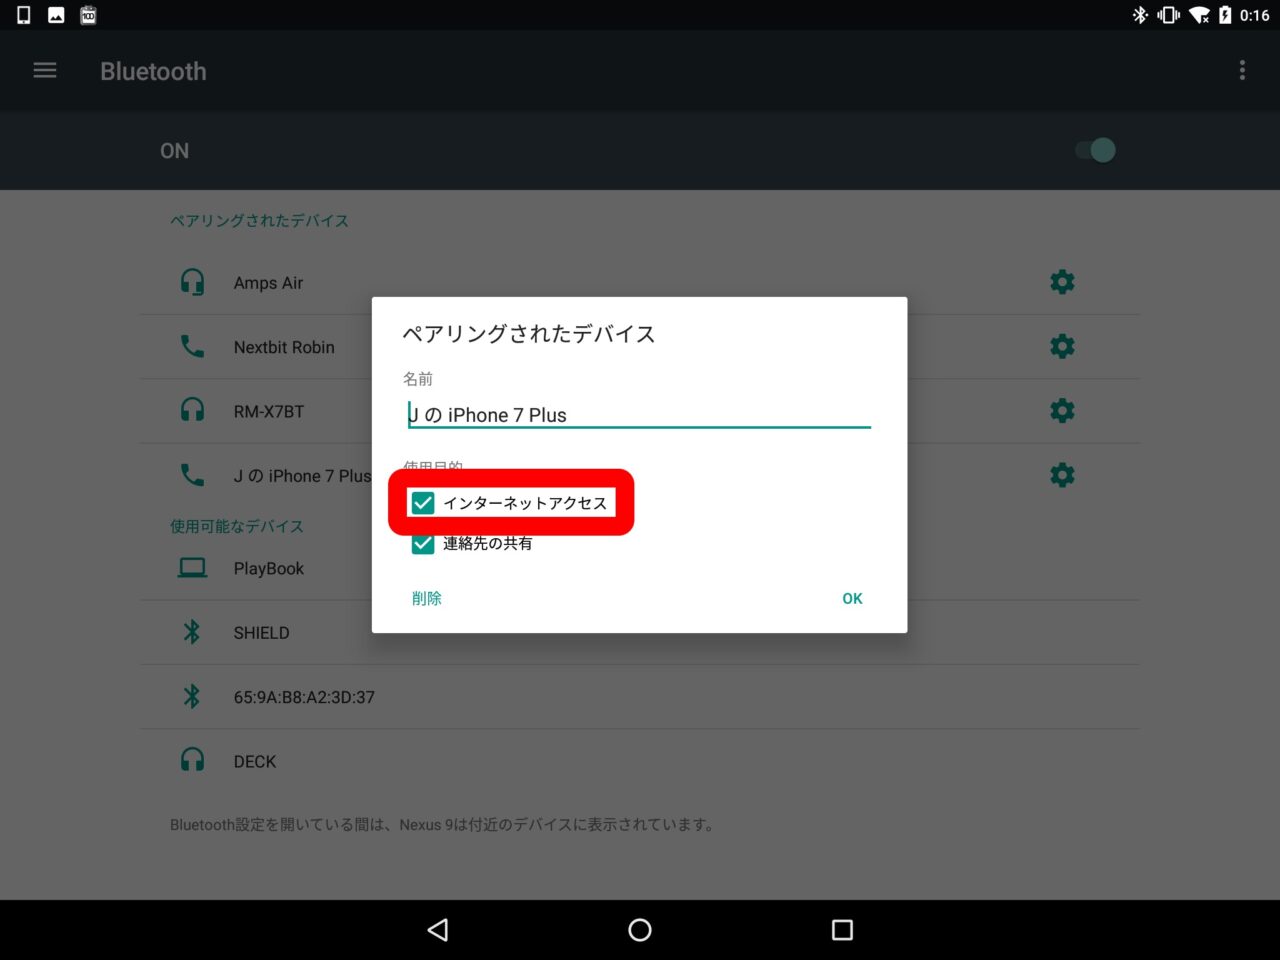Tap the Android home circle button

[x=640, y=930]
